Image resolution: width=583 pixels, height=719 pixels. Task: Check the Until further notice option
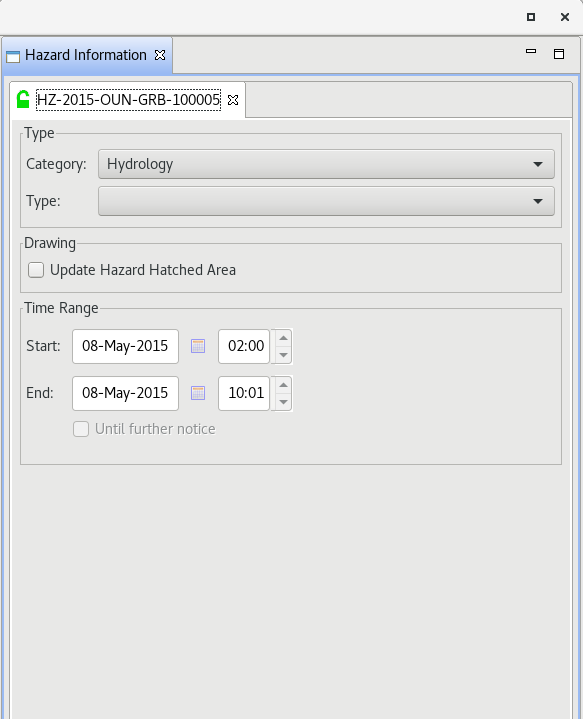click(x=81, y=429)
